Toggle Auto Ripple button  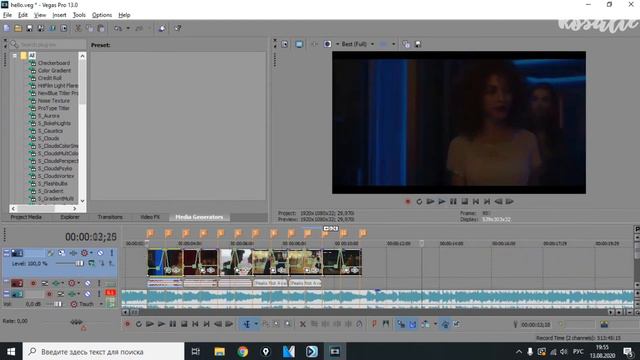pyautogui.click(x=425, y=324)
